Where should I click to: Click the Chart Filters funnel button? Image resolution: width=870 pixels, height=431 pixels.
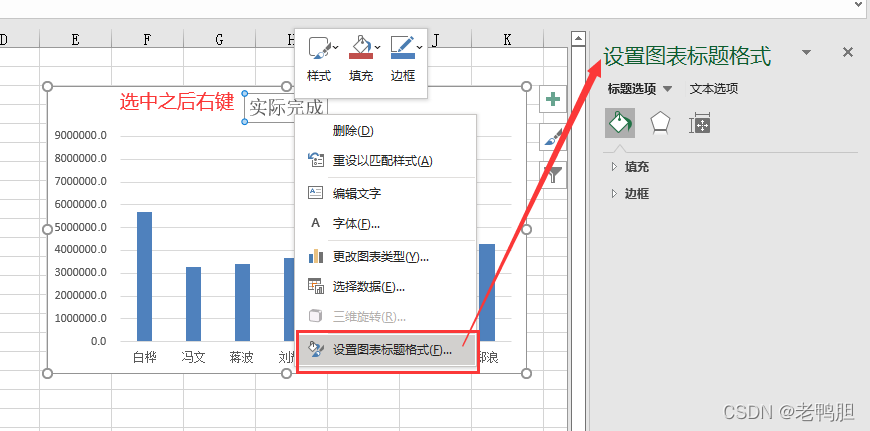[553, 175]
